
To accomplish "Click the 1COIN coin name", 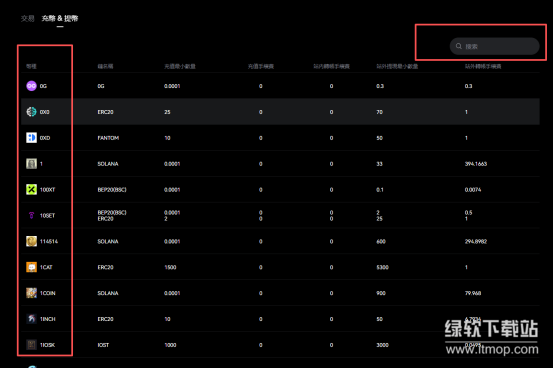I will 48,293.
